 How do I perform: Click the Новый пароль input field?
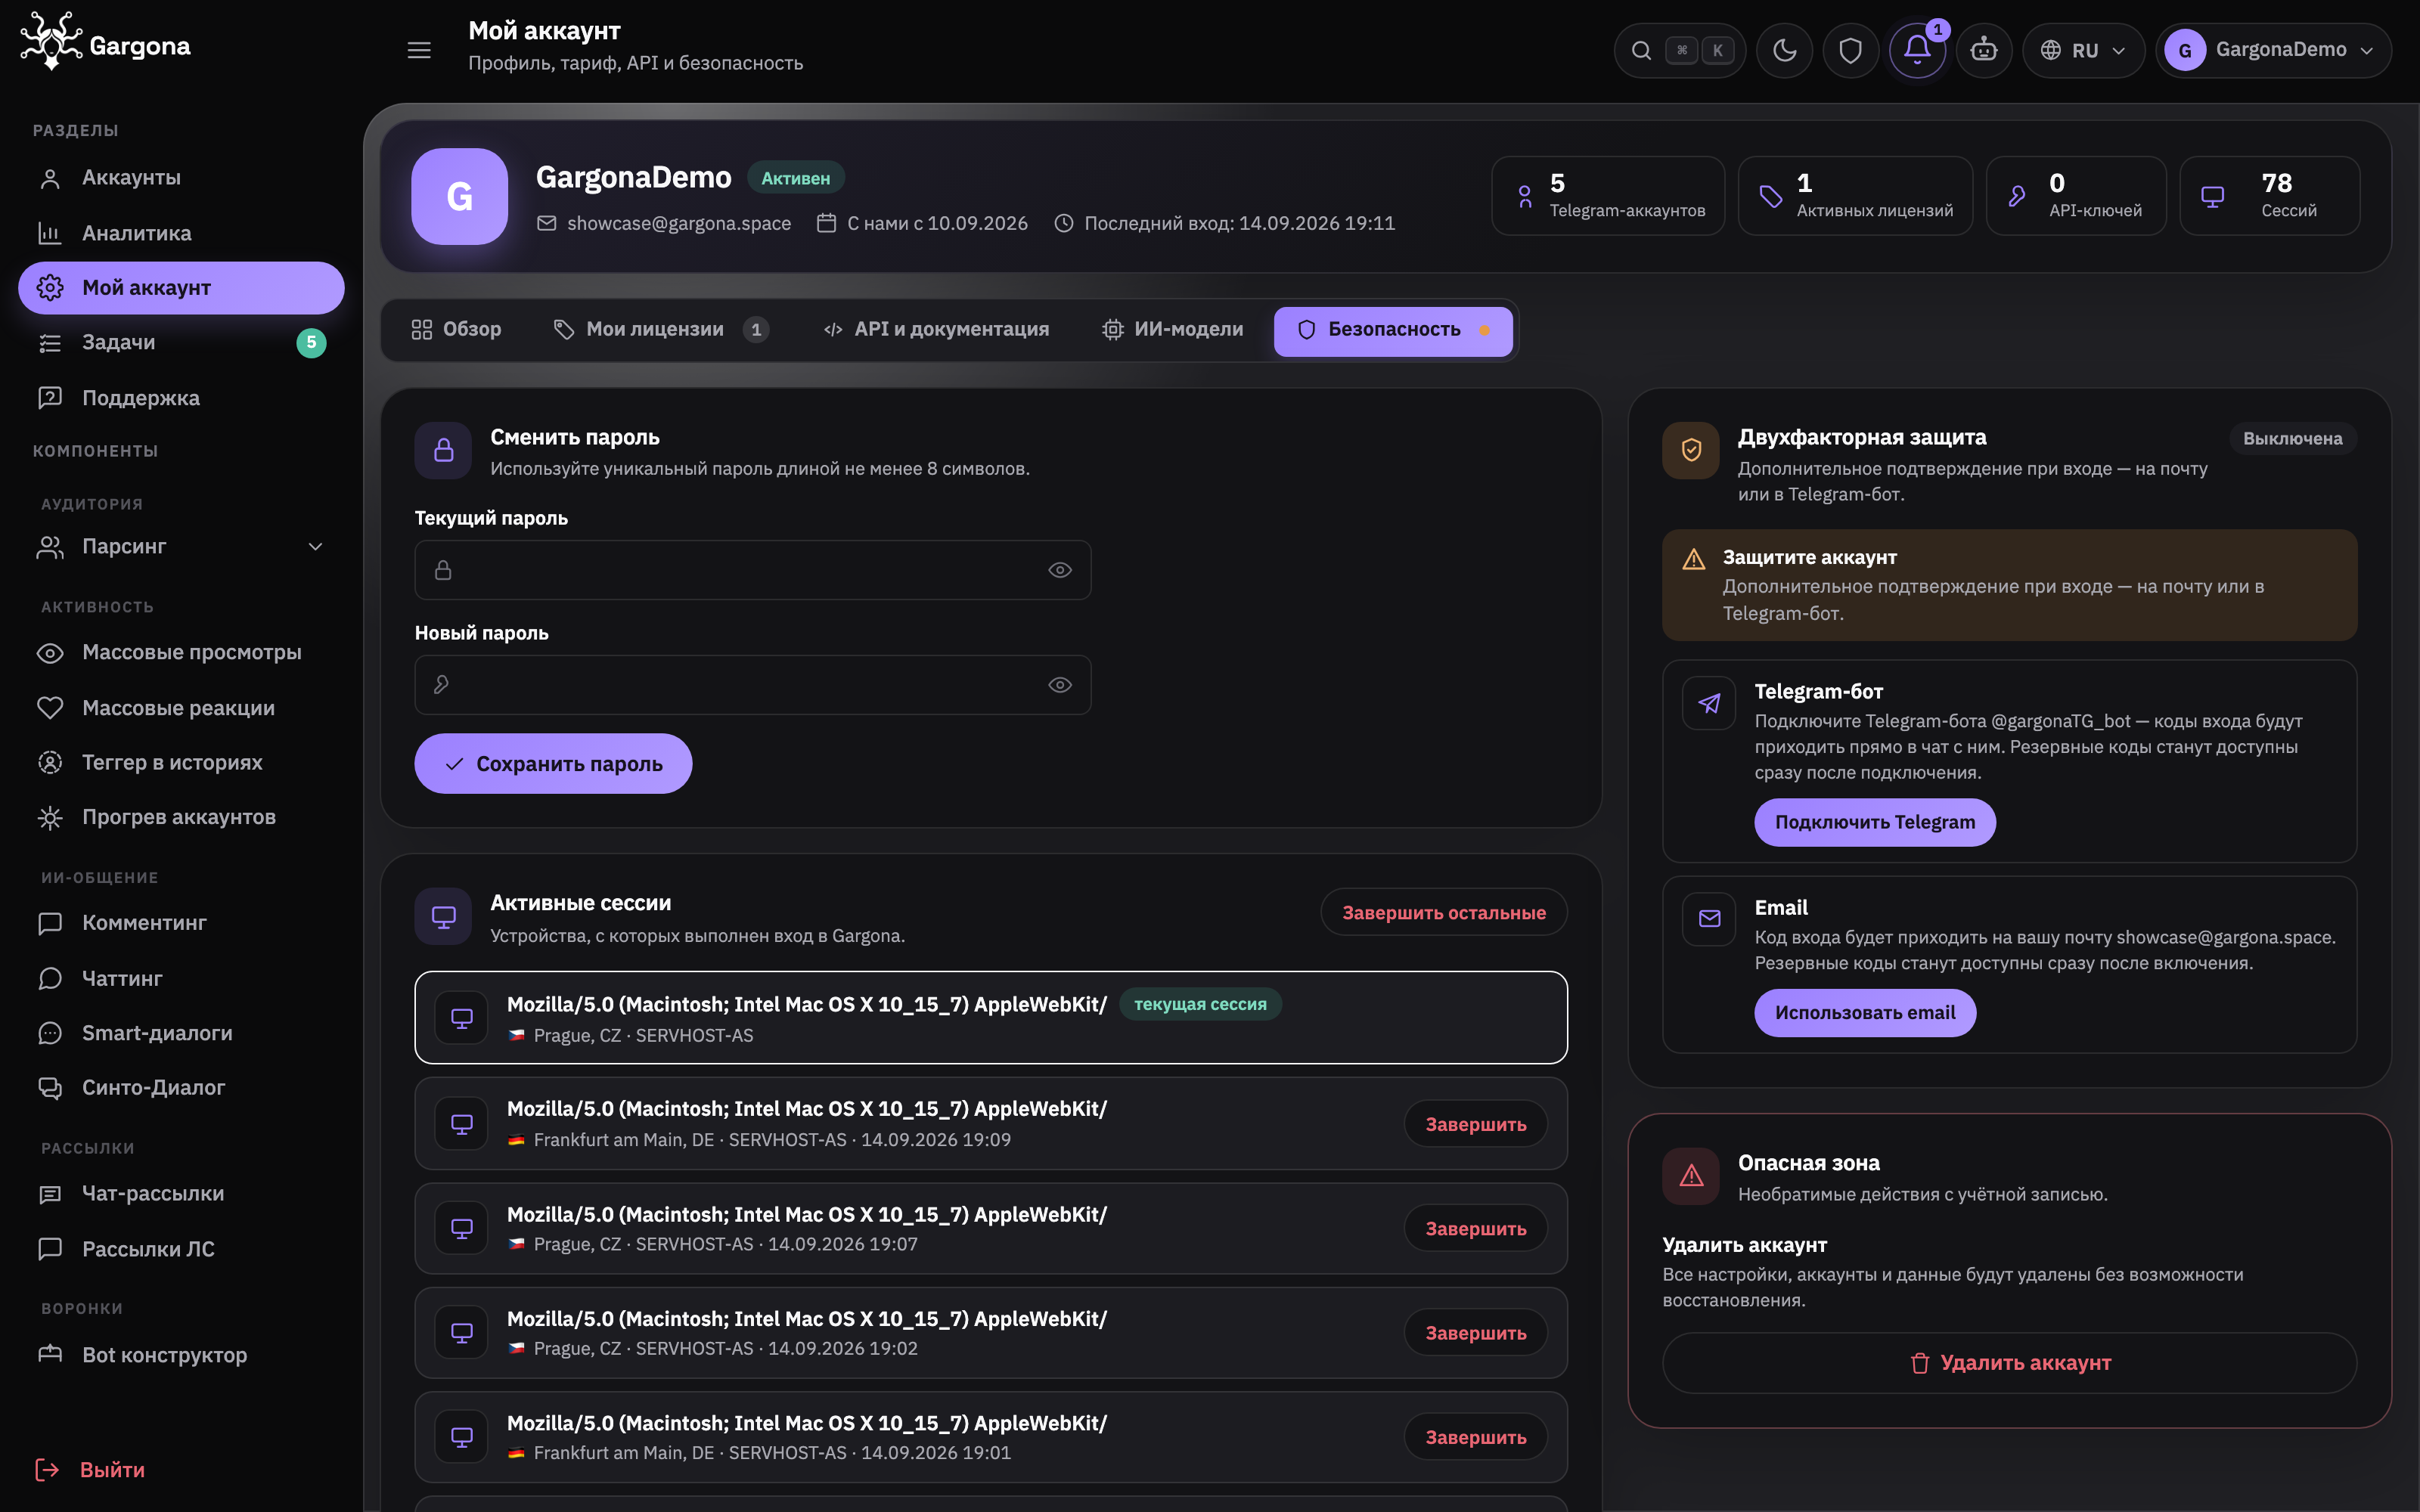point(752,685)
